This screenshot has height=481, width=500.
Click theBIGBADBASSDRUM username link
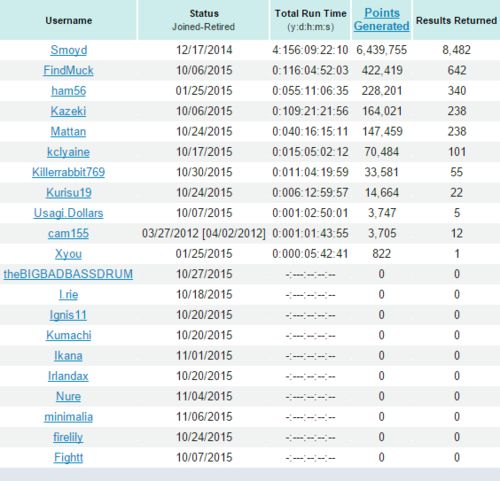68,274
